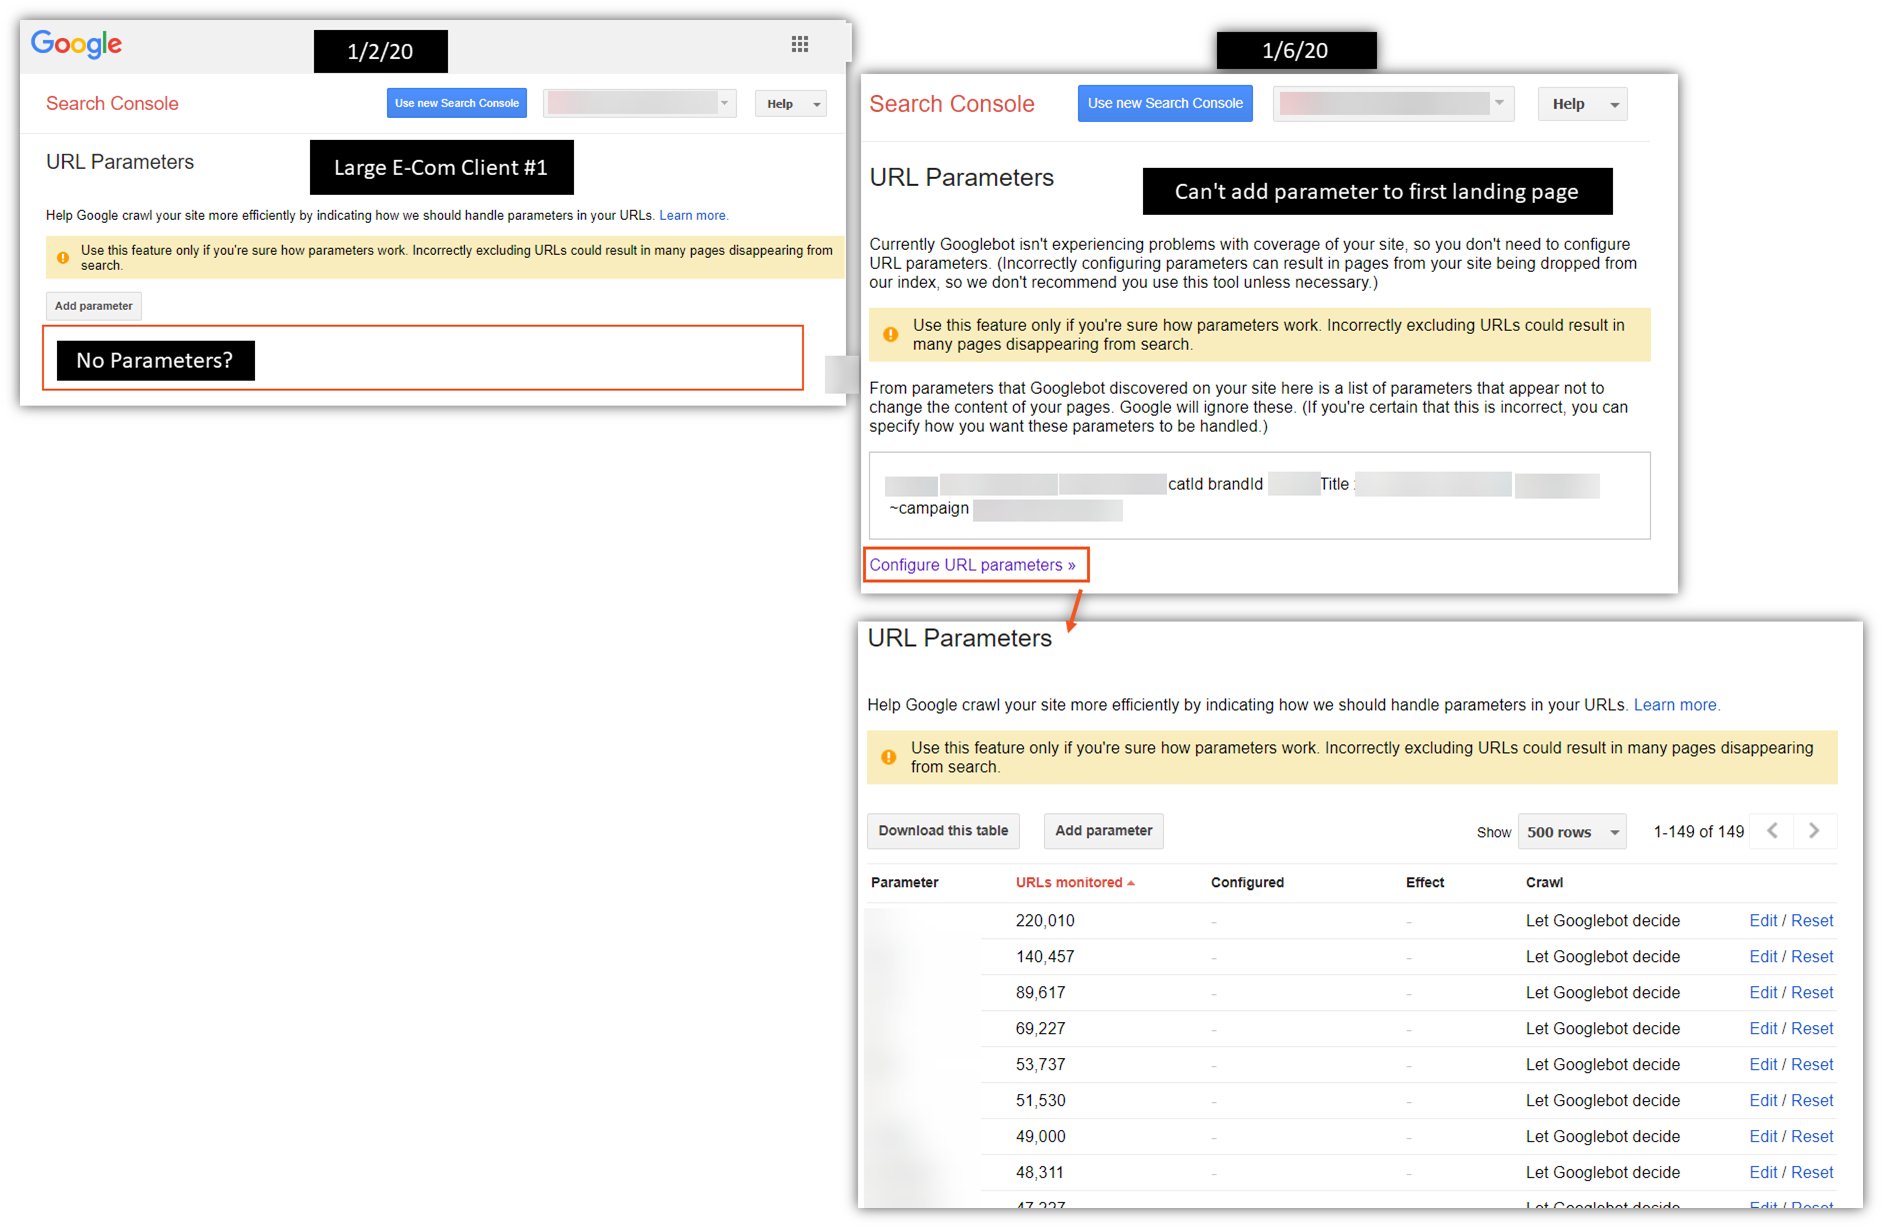This screenshot has width=1883, height=1228.
Task: Open the Learn more link on the 1/2/20 panel
Action: tap(693, 215)
